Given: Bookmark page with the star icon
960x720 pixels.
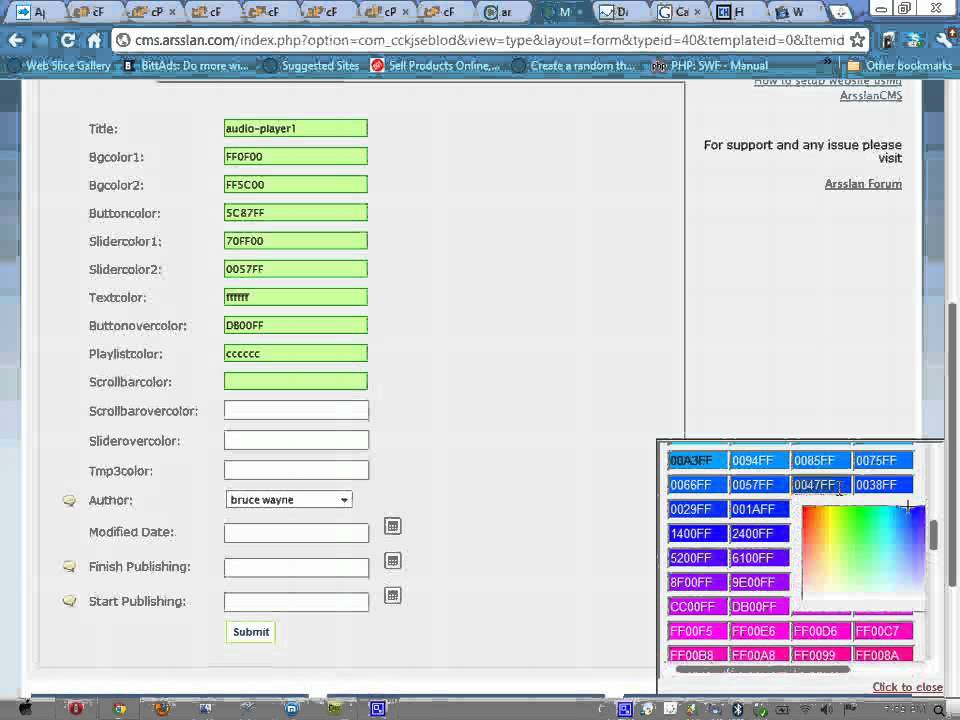Looking at the screenshot, I should [x=858, y=40].
